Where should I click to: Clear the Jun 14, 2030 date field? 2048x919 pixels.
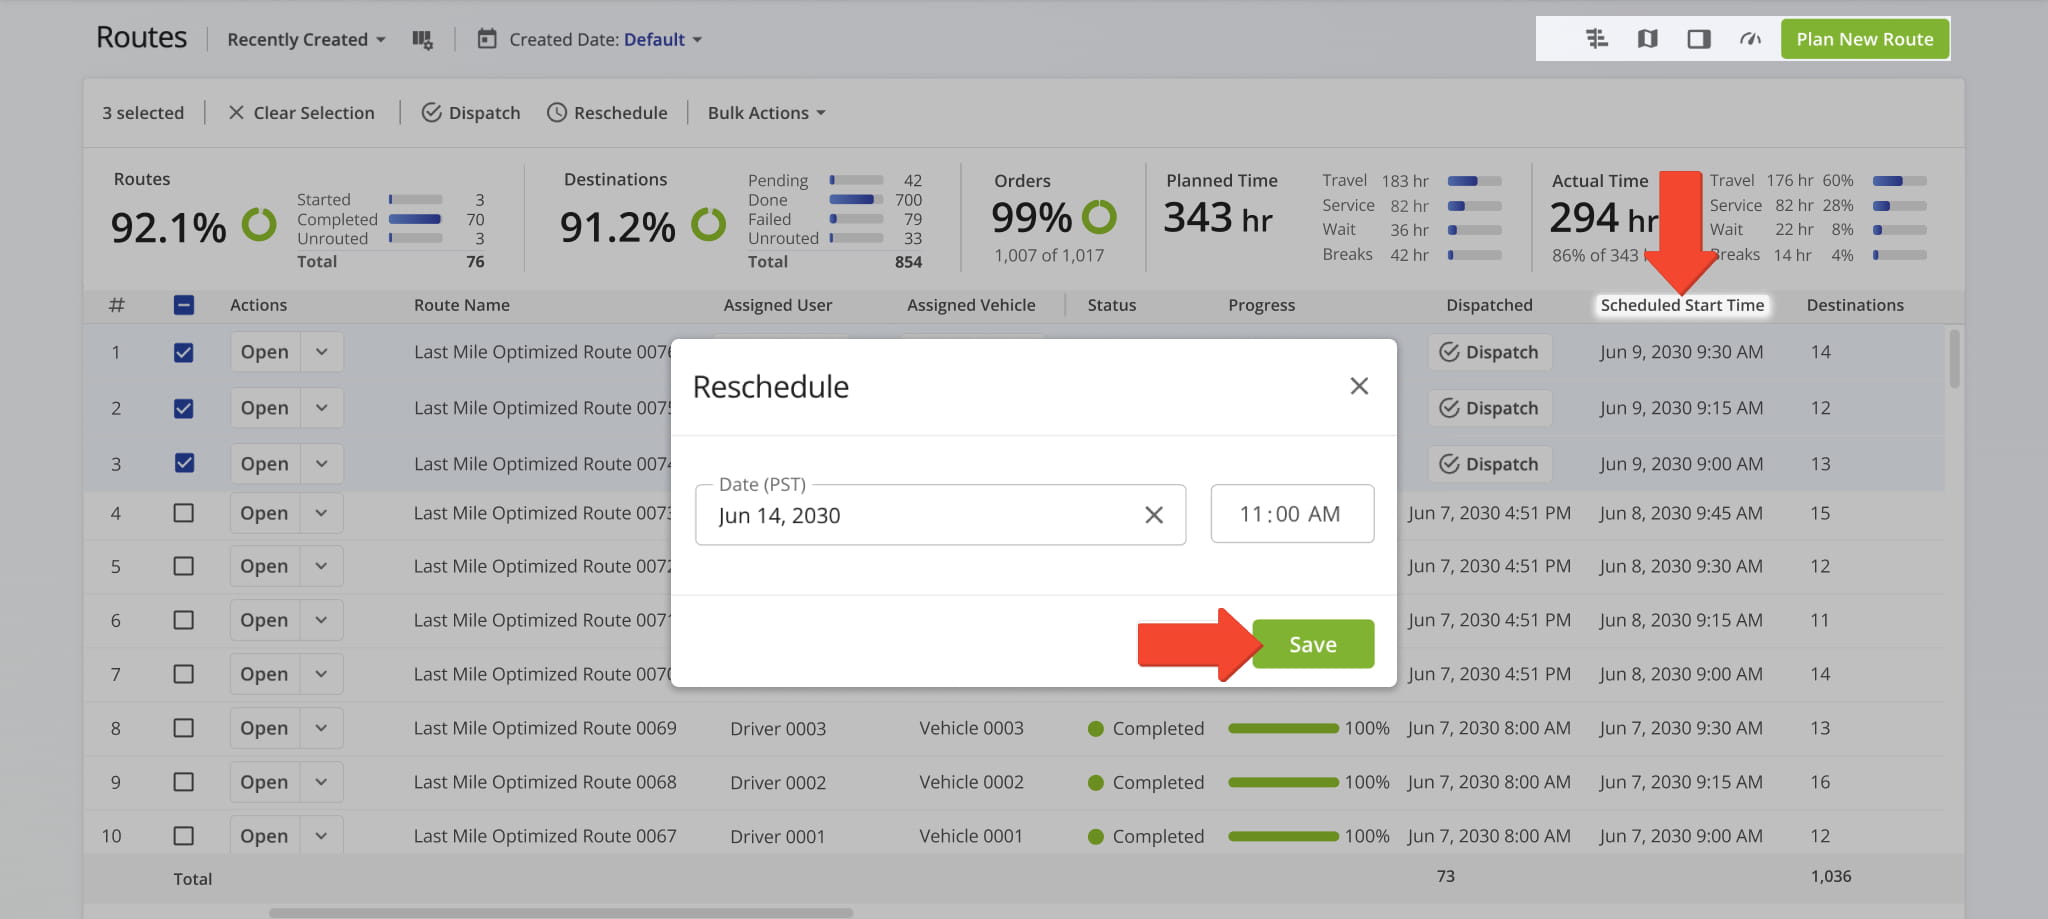tap(1153, 515)
